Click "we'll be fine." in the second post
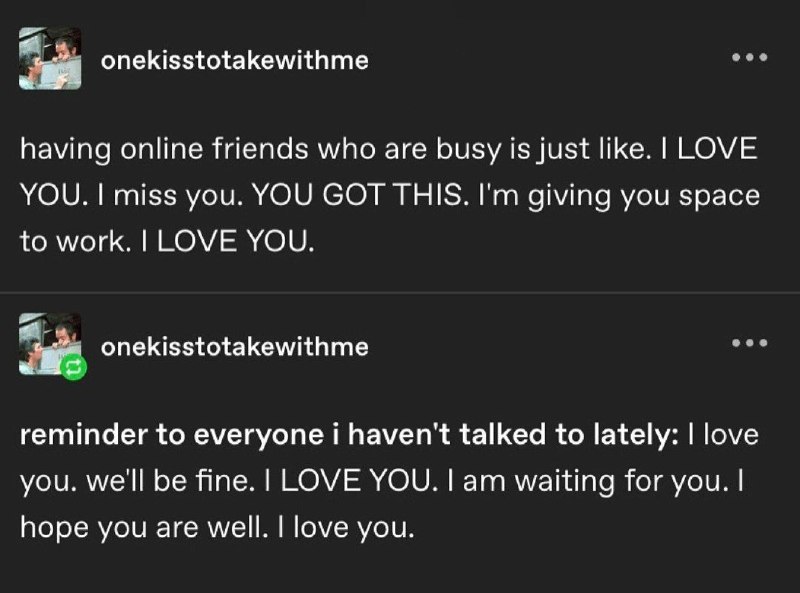The height and width of the screenshot is (593, 800). coord(170,481)
